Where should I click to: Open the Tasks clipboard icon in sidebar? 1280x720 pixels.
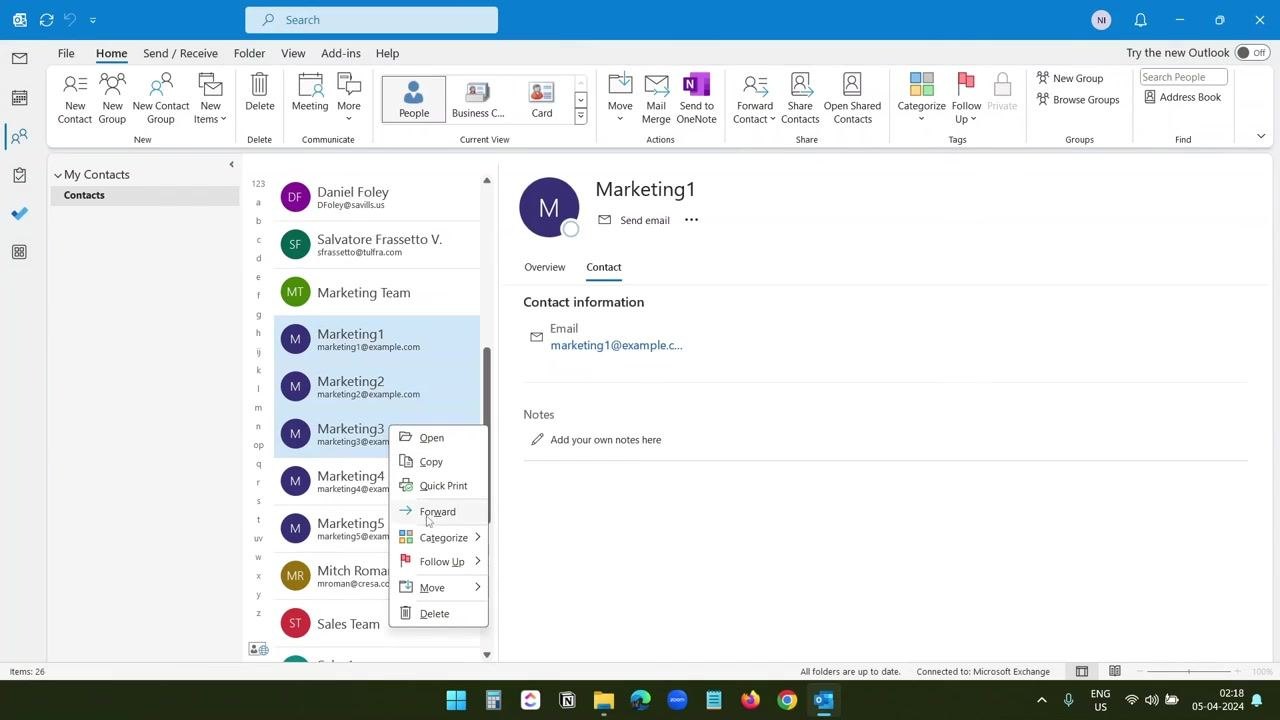pyautogui.click(x=19, y=175)
